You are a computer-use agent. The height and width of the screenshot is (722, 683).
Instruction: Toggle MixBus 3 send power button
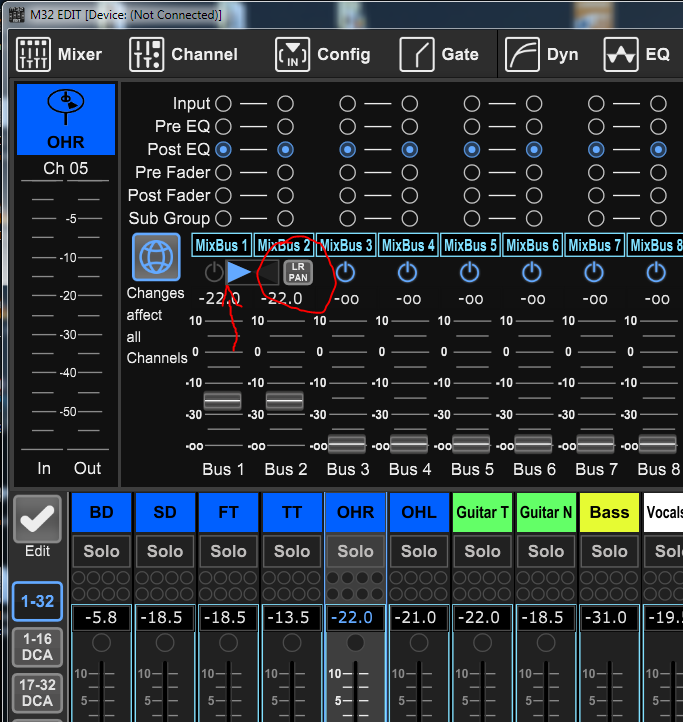click(345, 272)
